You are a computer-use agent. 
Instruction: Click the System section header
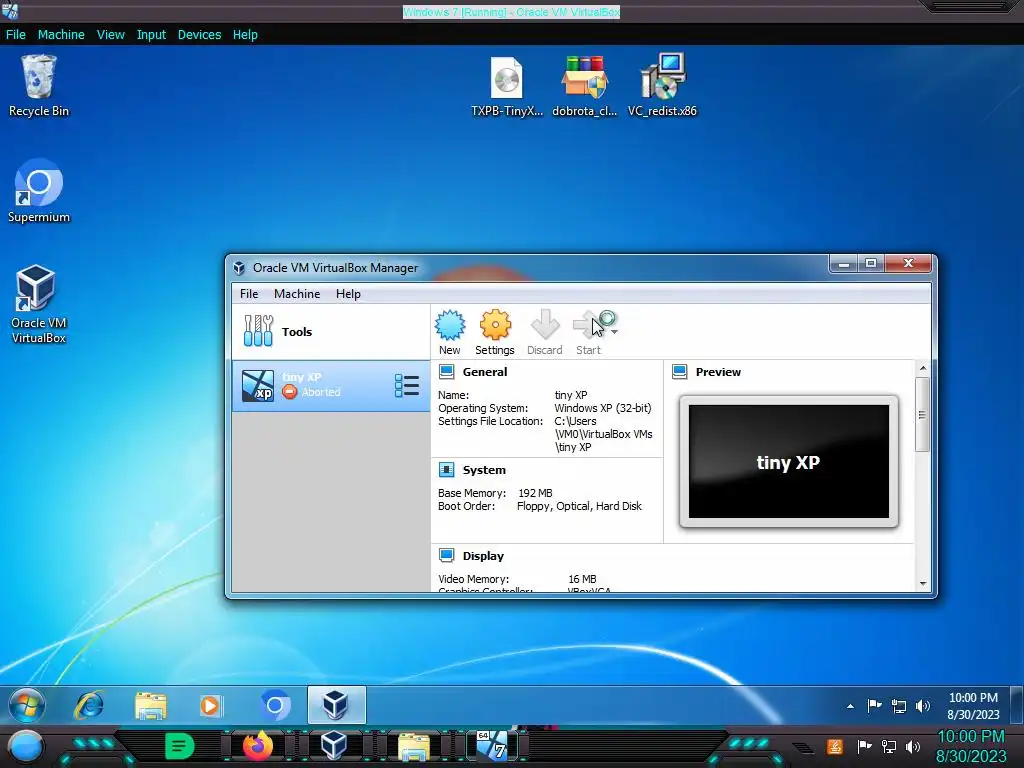[484, 470]
